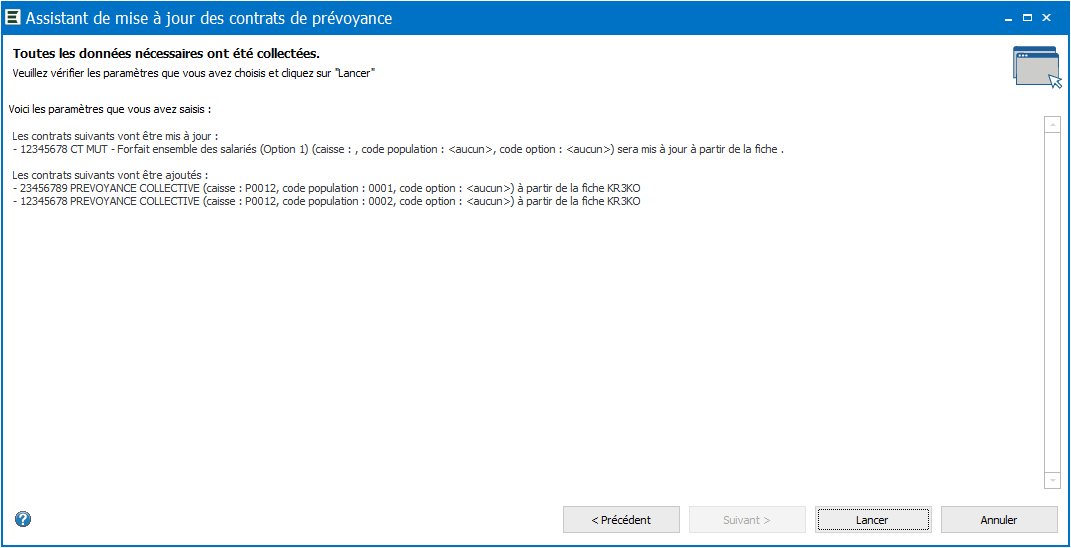
Task: Click the blue help question mark icon
Action: point(23,519)
